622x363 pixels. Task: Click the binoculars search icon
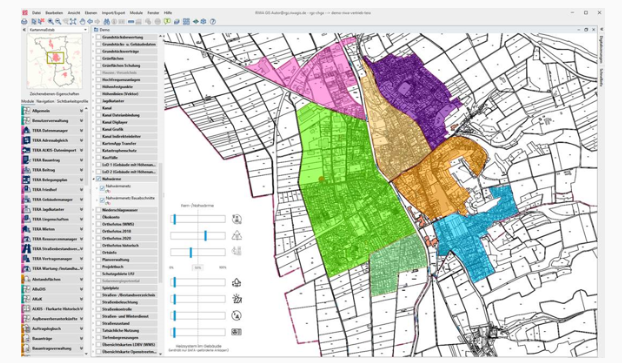106,22
